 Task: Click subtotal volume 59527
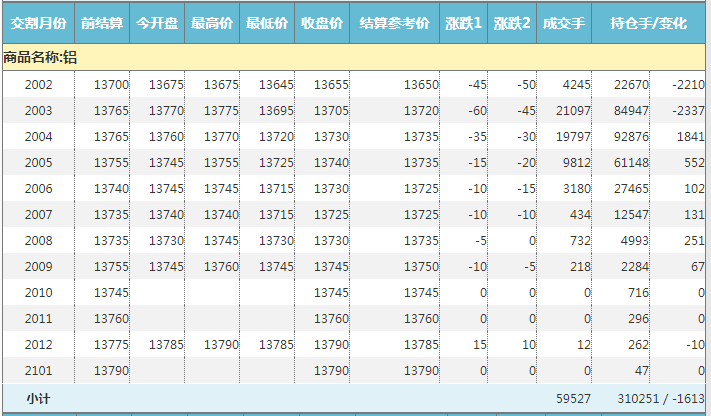(573, 398)
